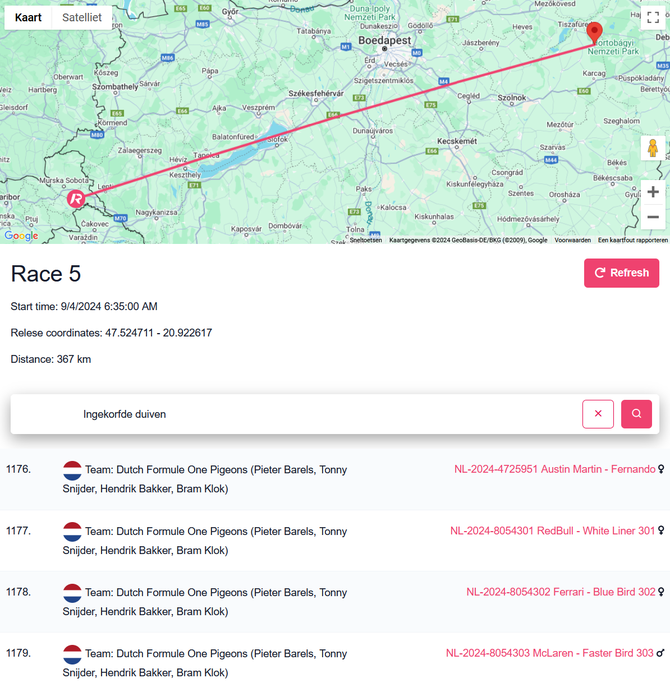
Task: Click Dutch flag in row 1179
Action: [72, 654]
